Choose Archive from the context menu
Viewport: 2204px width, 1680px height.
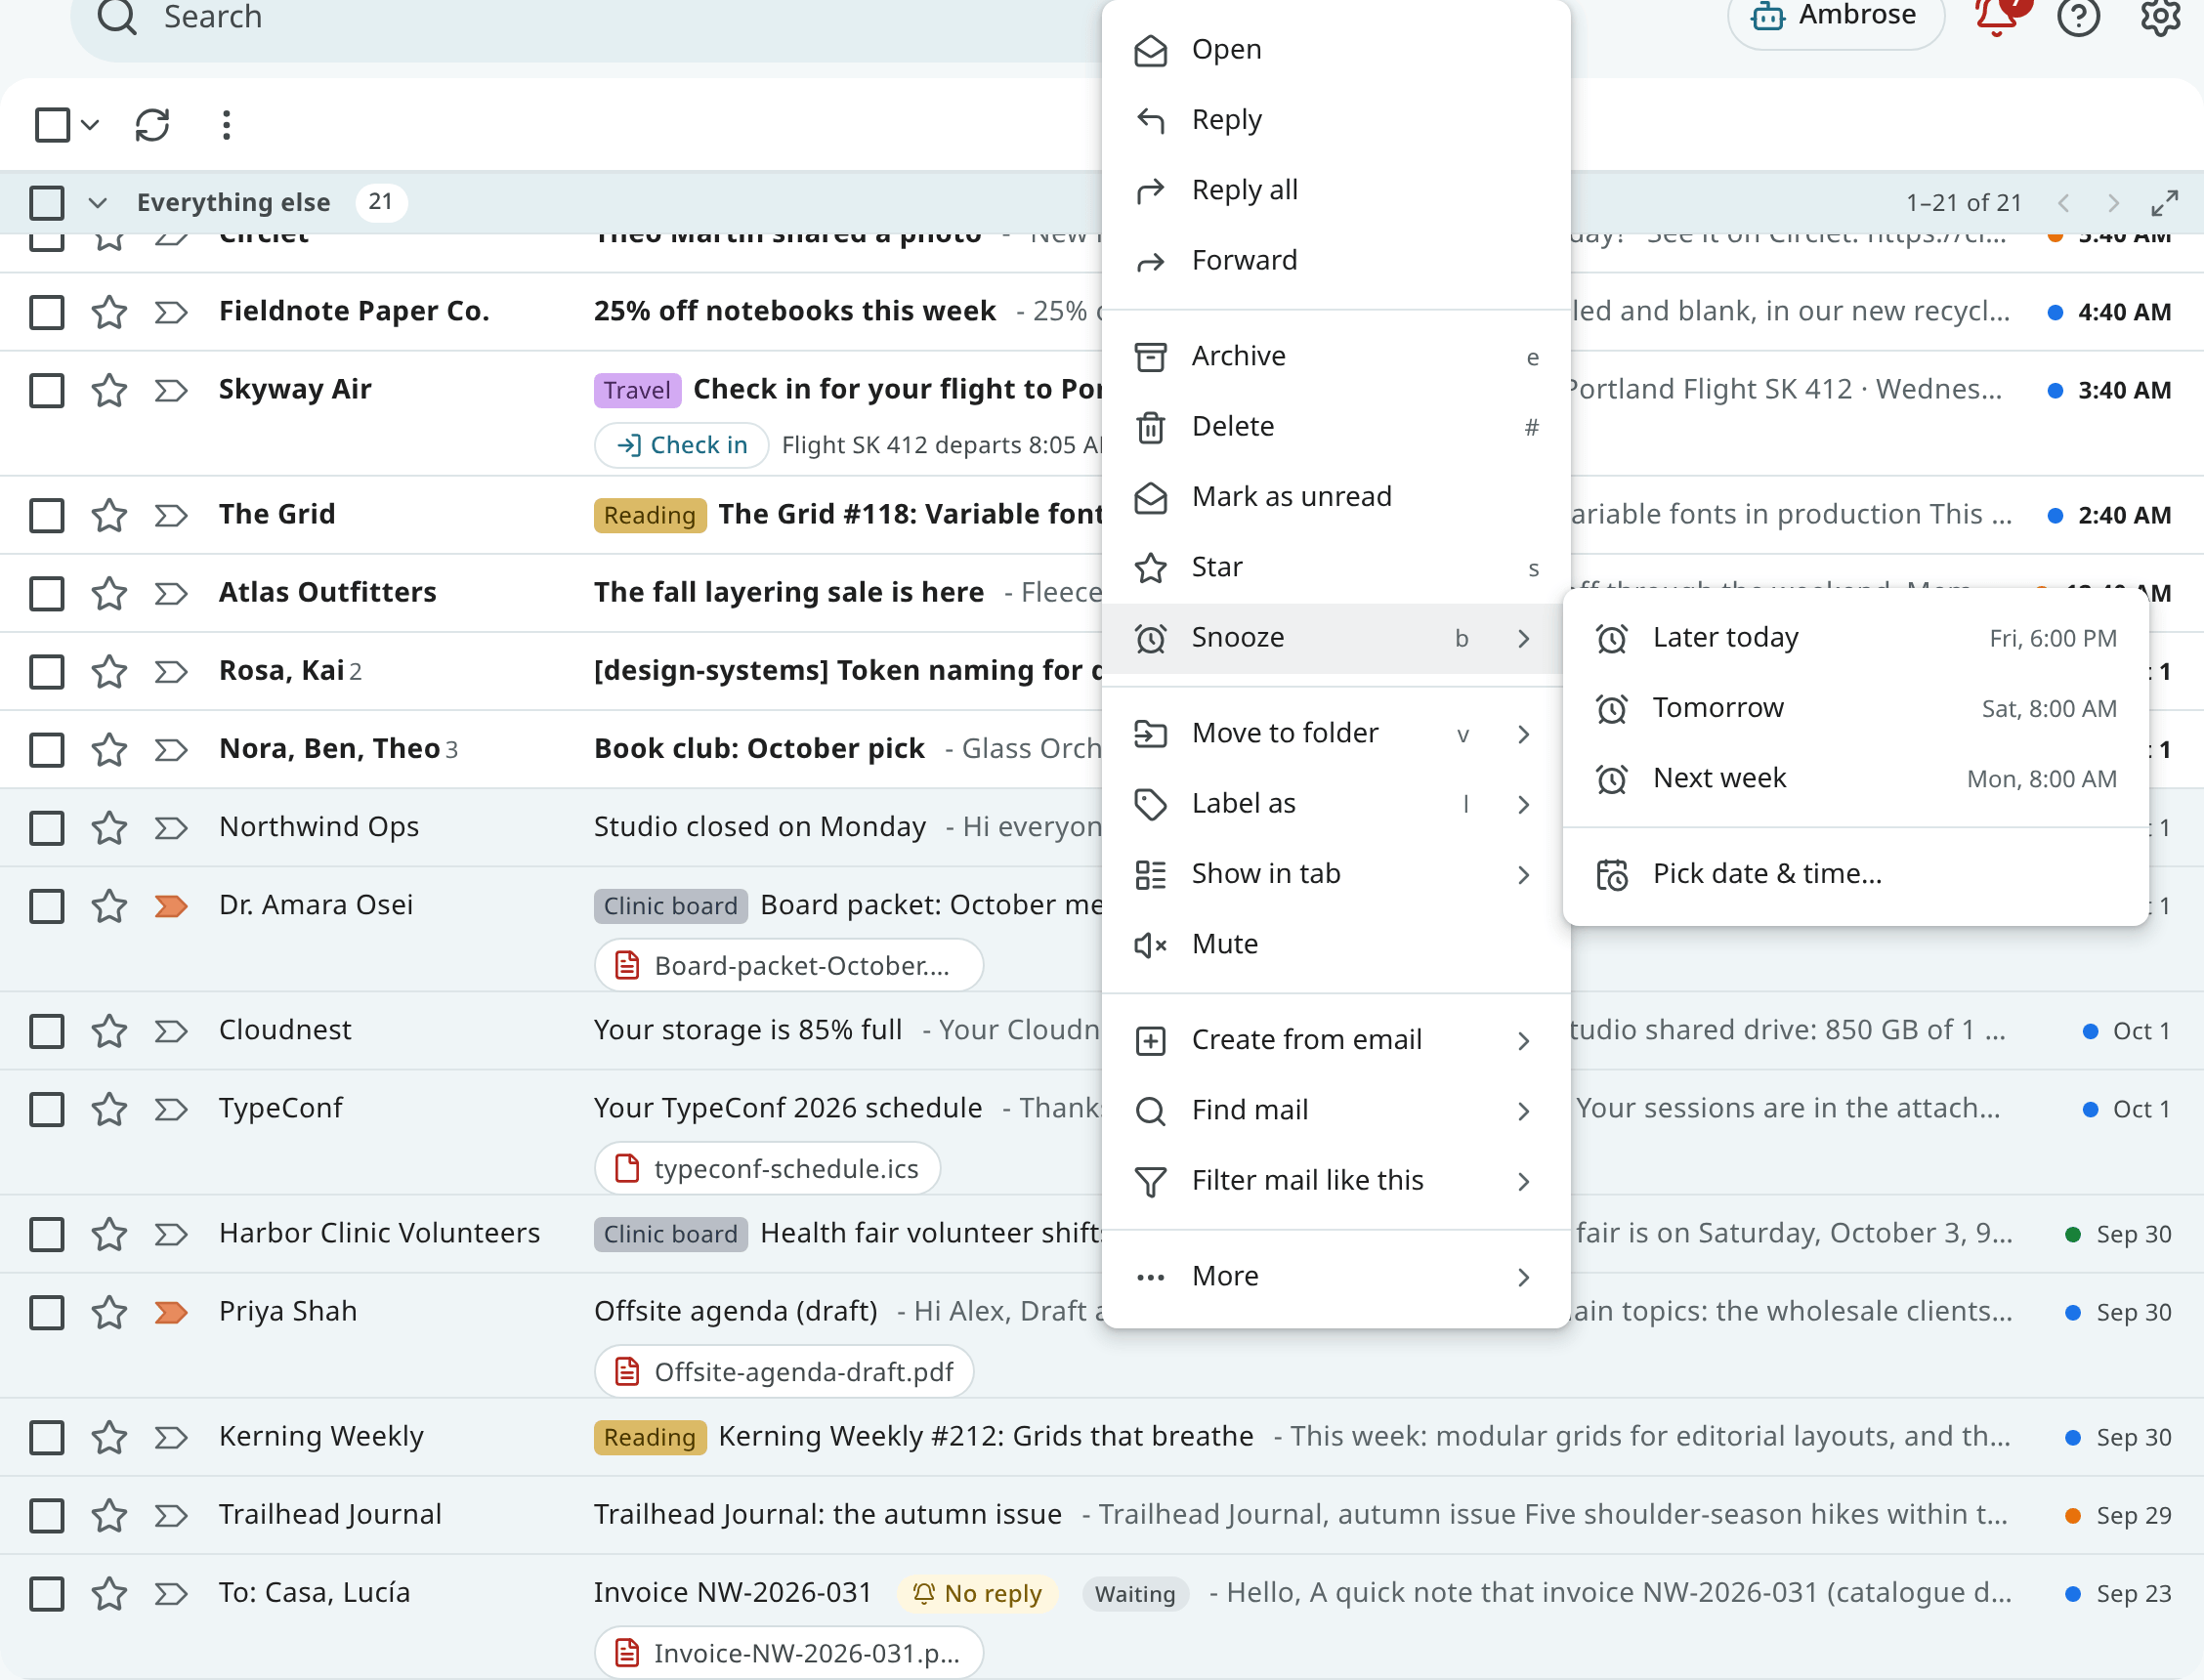1335,357
